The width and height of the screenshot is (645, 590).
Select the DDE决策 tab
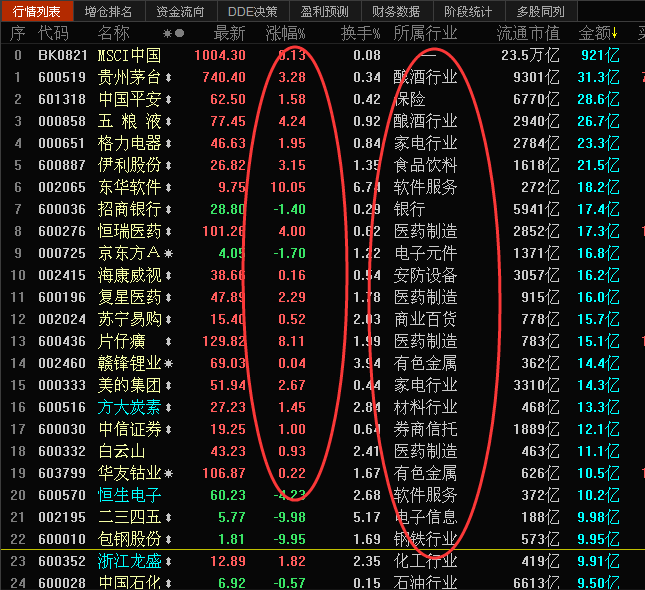click(x=253, y=11)
